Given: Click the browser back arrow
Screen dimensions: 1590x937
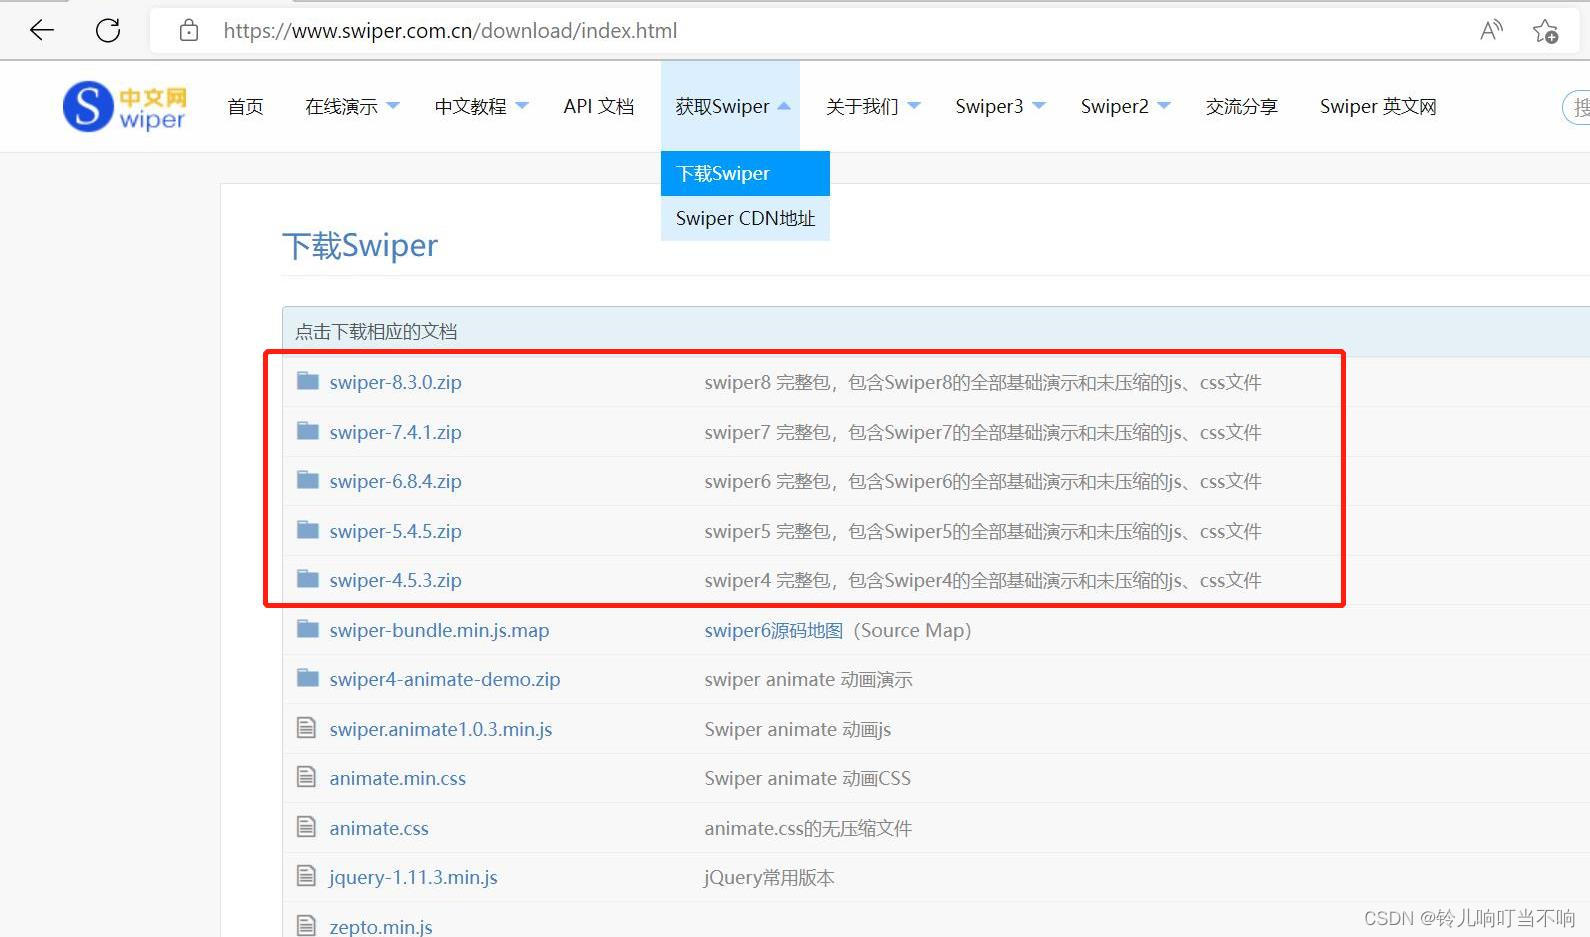Looking at the screenshot, I should click(x=42, y=30).
